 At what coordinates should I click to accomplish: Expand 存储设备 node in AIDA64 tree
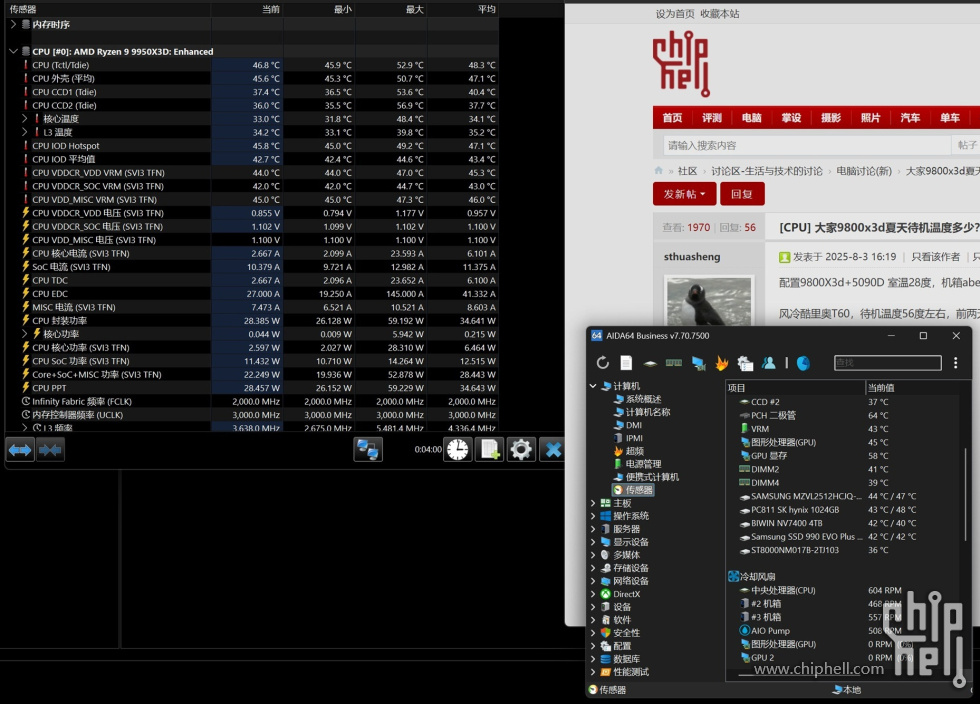pyautogui.click(x=593, y=568)
